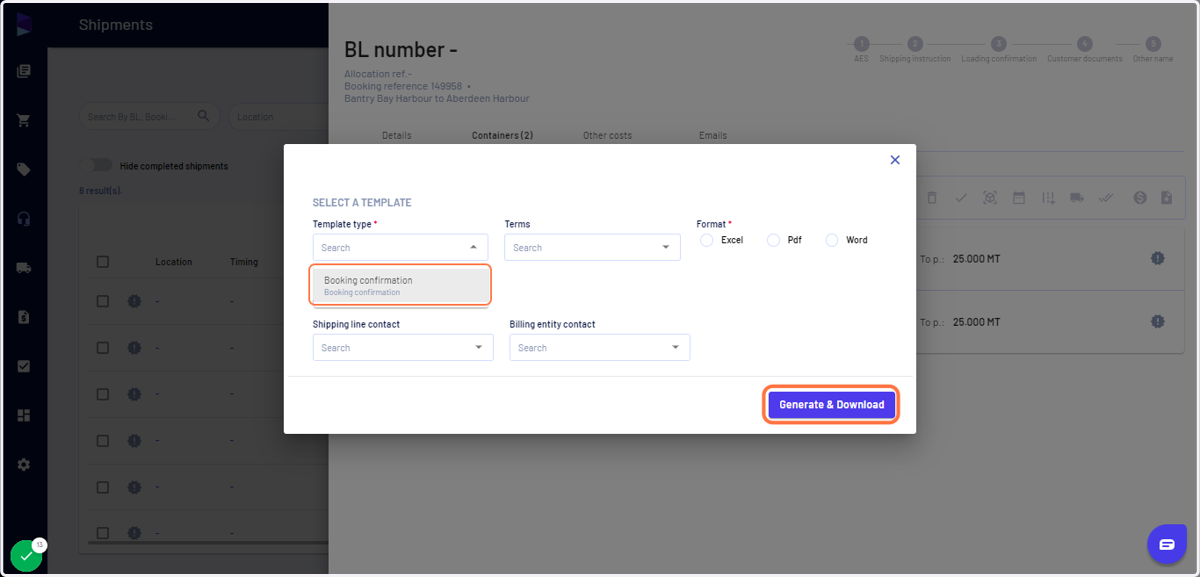Image resolution: width=1200 pixels, height=577 pixels.
Task: Click the alert badge in the first shipment row
Action: pyautogui.click(x=134, y=301)
